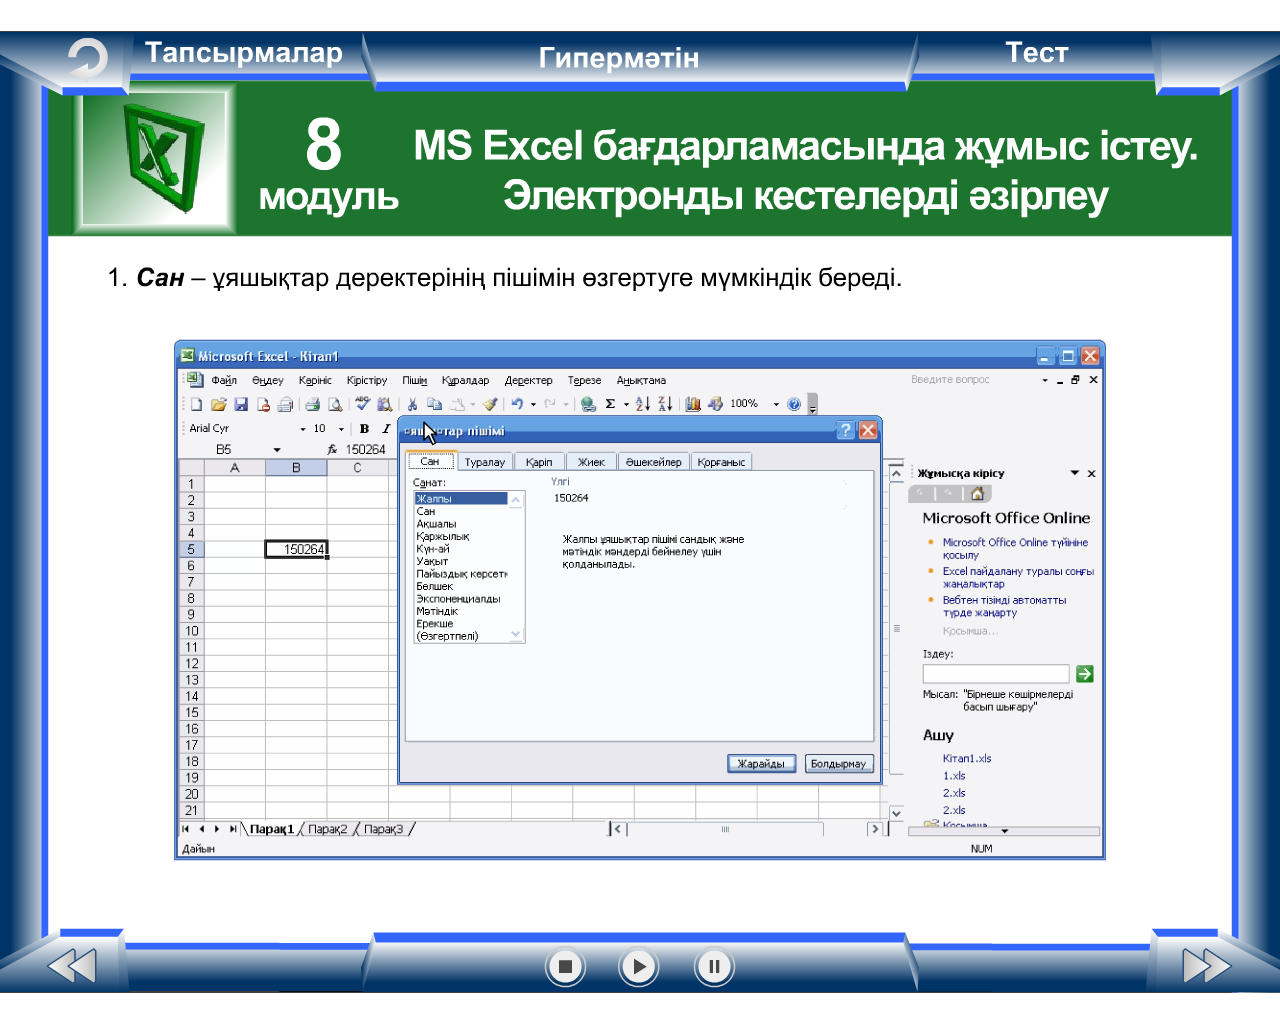The width and height of the screenshot is (1280, 1024).
Task: Run the ABC spelling check icon
Action: (x=362, y=404)
